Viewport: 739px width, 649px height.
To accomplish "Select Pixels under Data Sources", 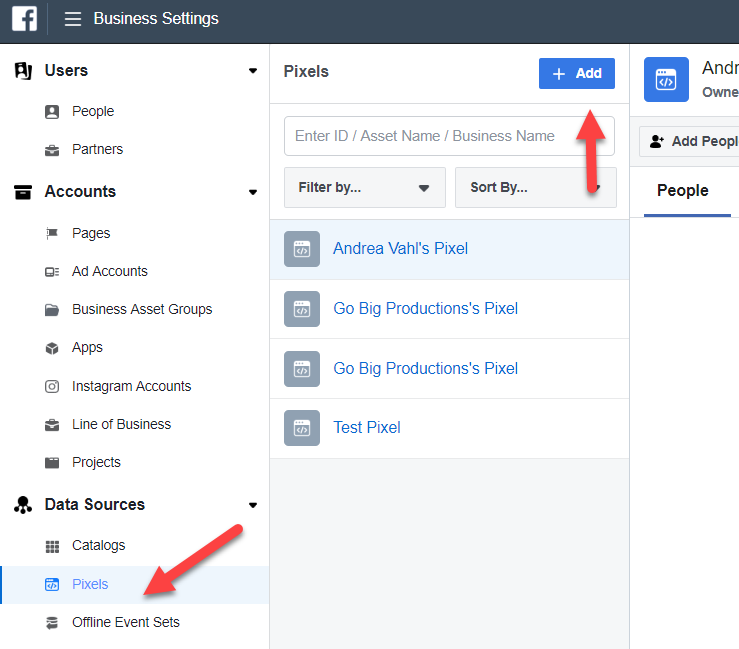I will tap(90, 584).
